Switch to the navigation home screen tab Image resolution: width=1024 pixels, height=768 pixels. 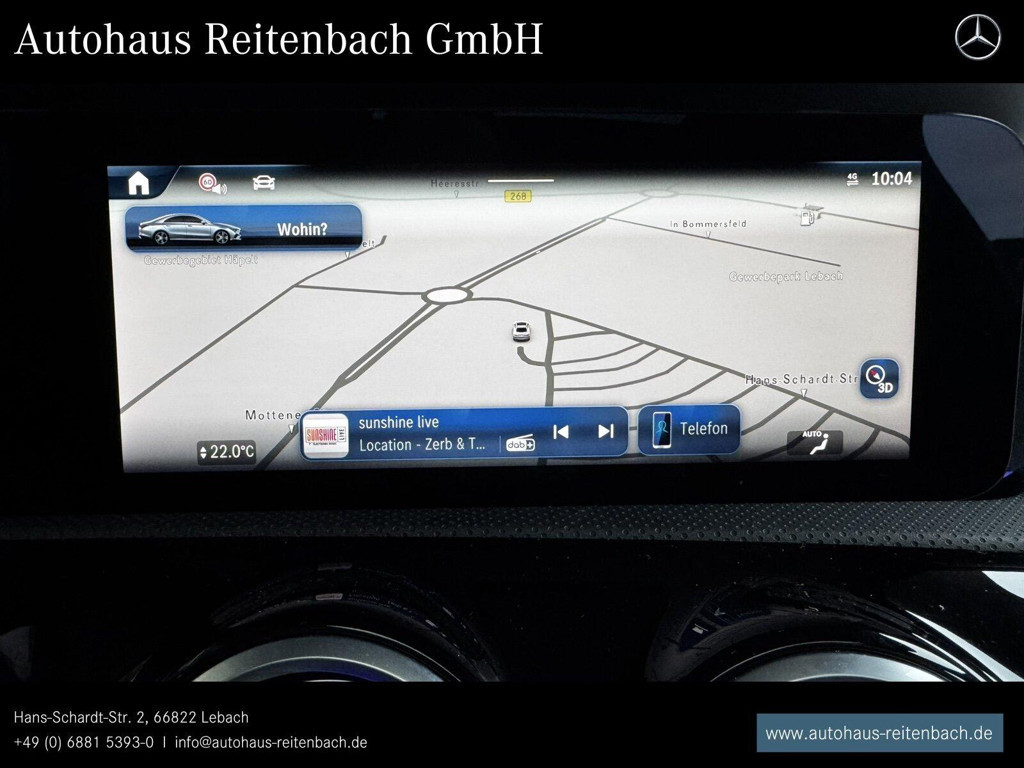139,182
